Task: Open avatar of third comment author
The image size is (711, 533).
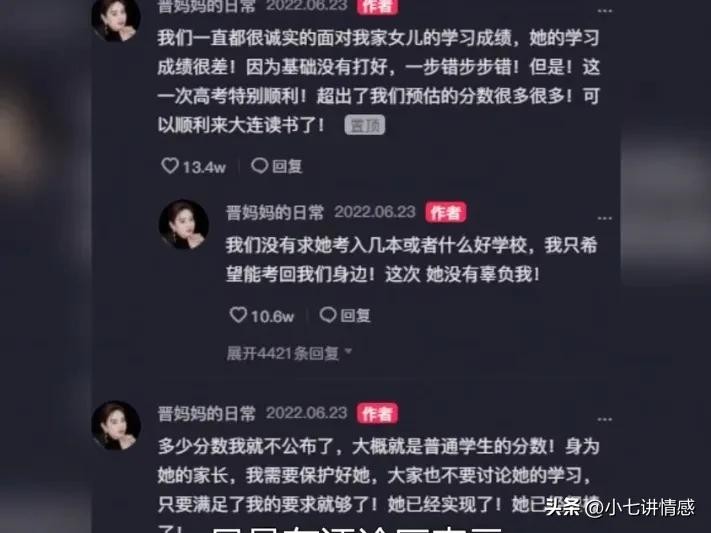Action: click(116, 425)
